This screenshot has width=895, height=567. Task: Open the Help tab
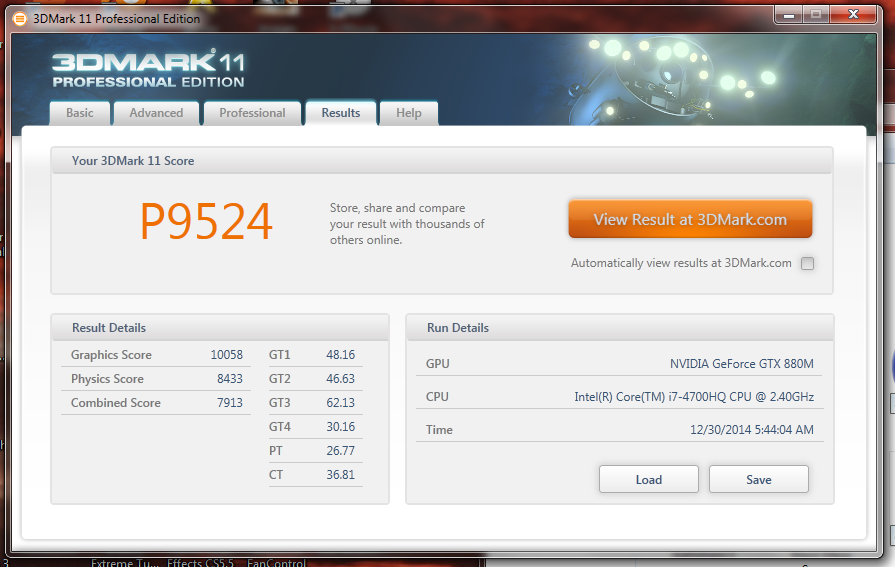pyautogui.click(x=409, y=113)
